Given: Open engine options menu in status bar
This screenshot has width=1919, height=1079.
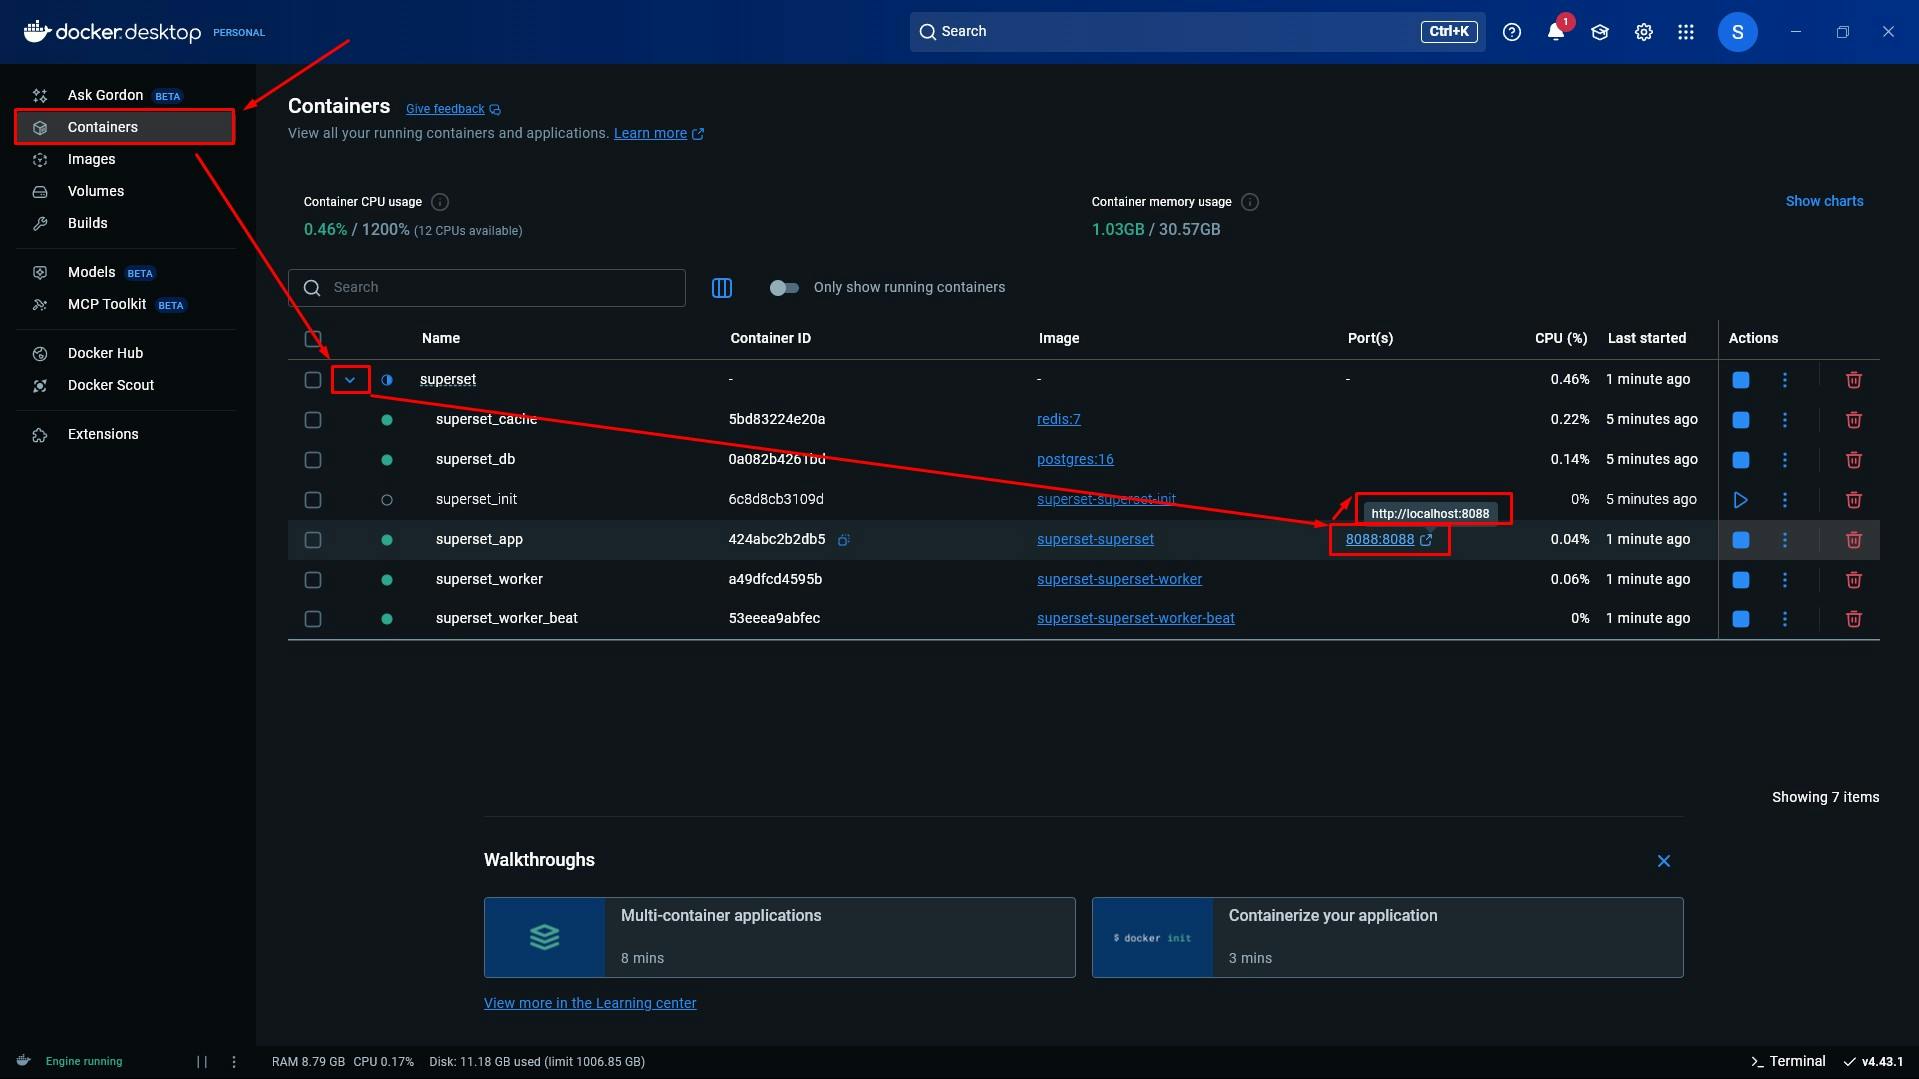Looking at the screenshot, I should coord(234,1062).
